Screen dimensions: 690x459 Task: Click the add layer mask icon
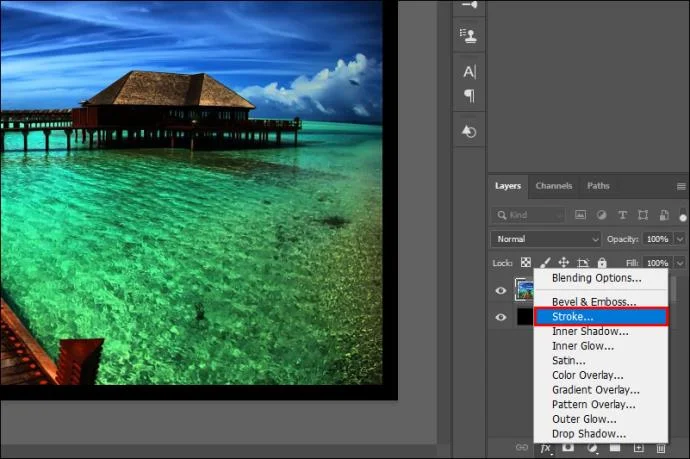click(568, 448)
